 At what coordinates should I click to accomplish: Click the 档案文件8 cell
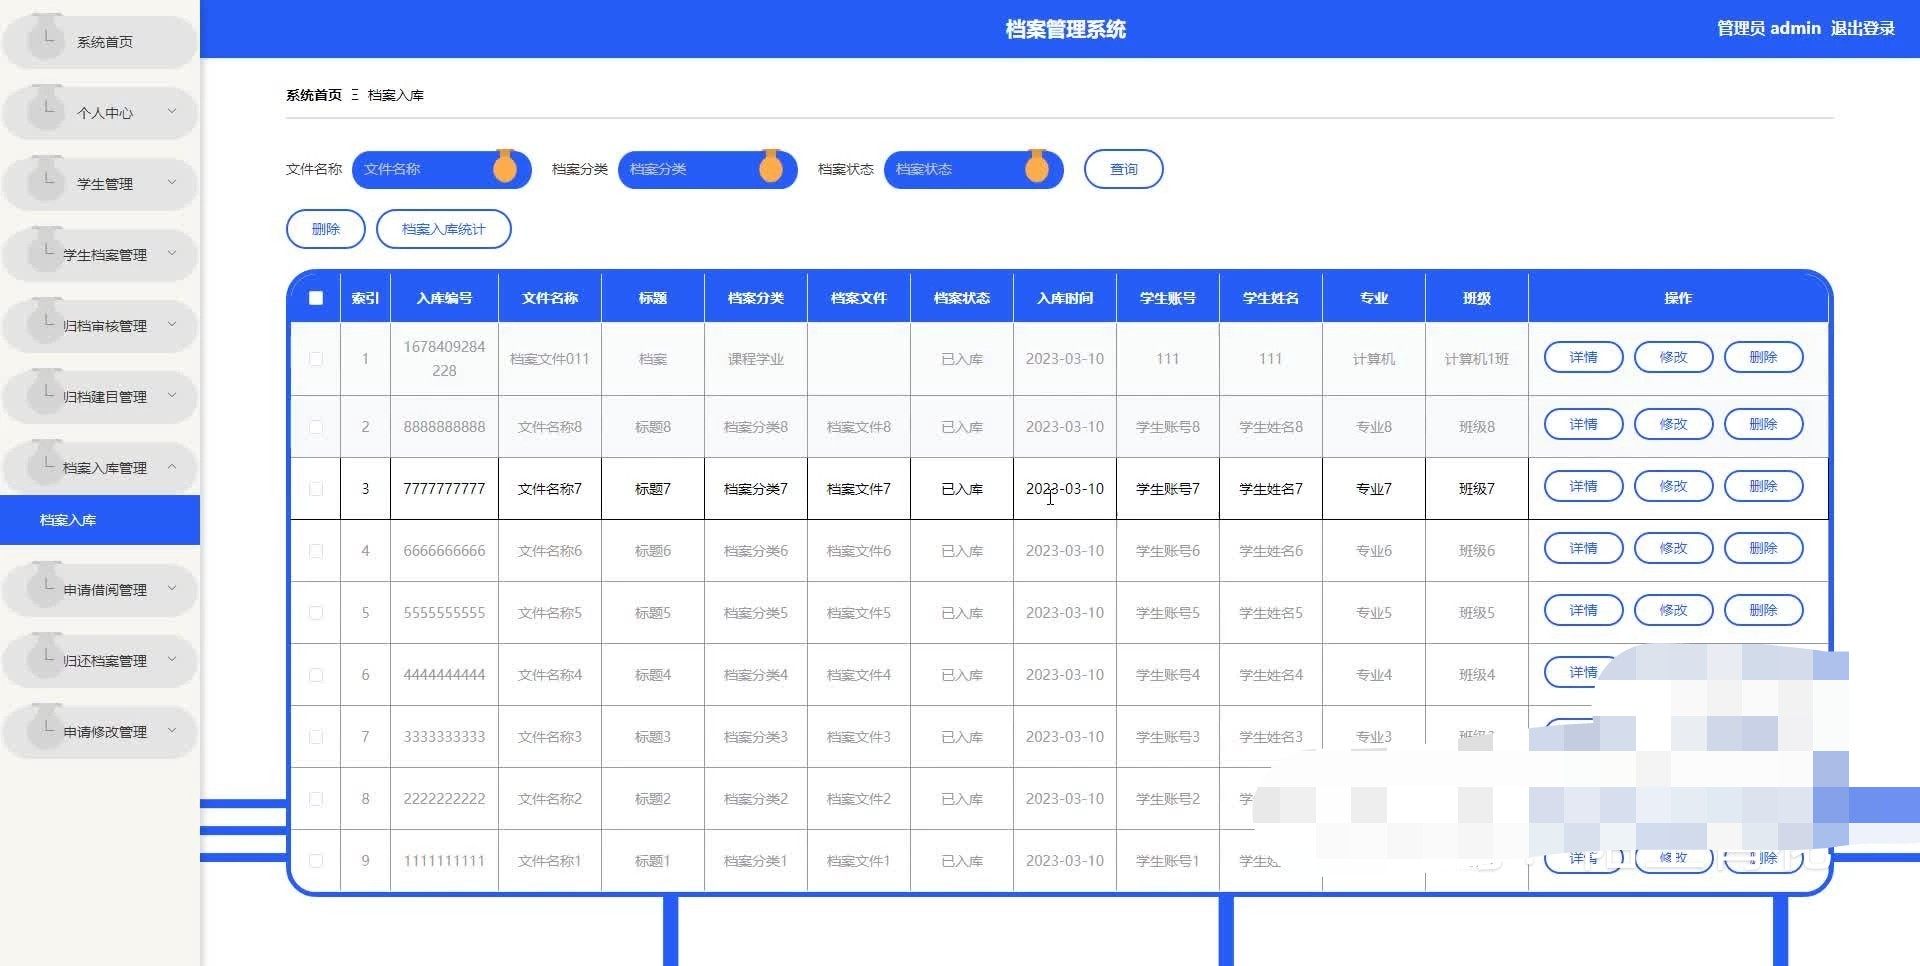pyautogui.click(x=859, y=427)
